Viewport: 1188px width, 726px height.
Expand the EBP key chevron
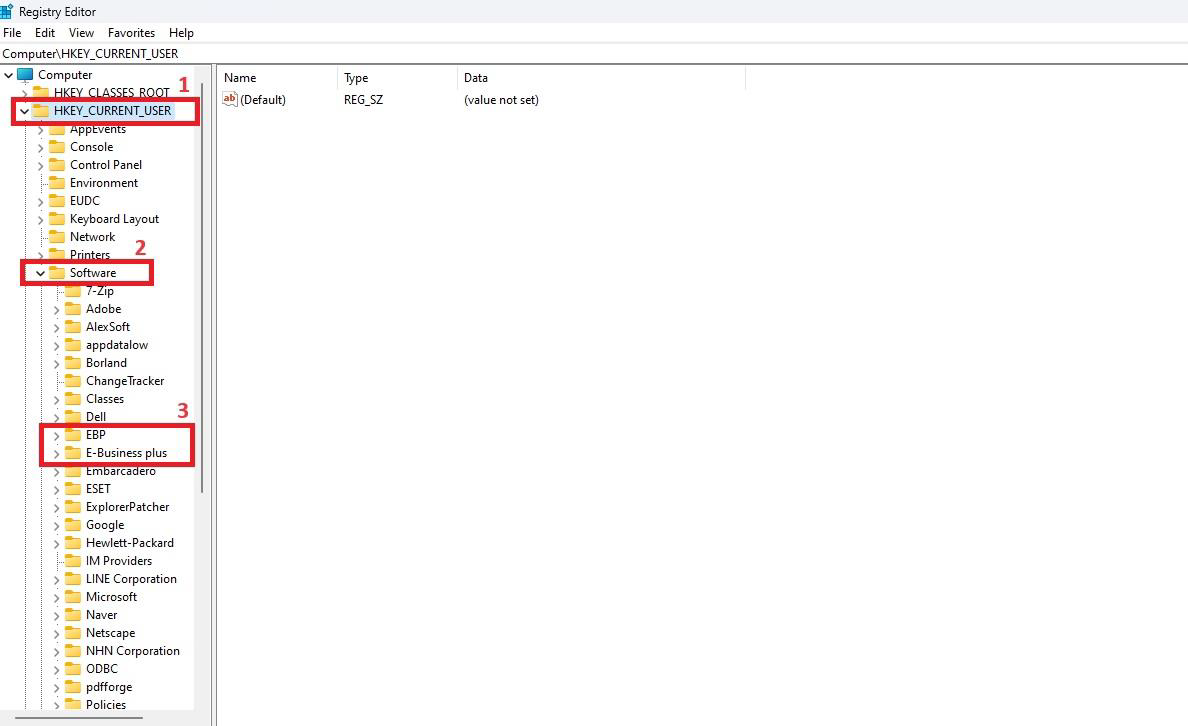56,435
